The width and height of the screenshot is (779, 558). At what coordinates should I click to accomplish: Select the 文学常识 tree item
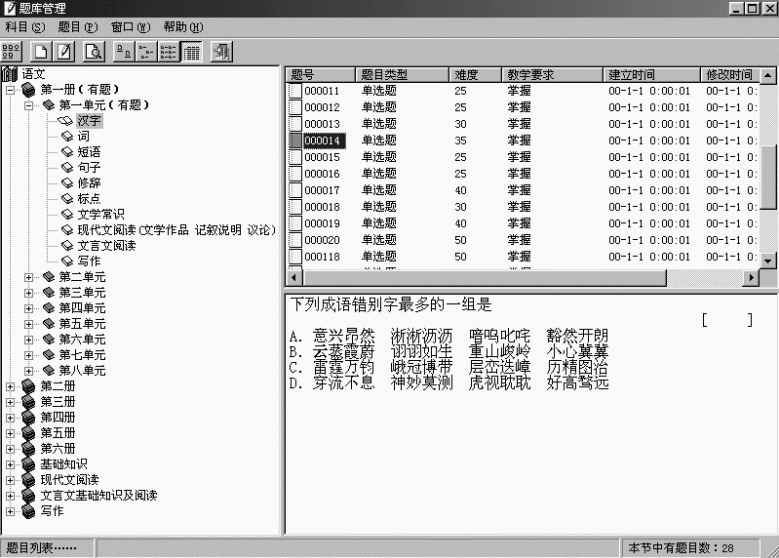point(101,214)
